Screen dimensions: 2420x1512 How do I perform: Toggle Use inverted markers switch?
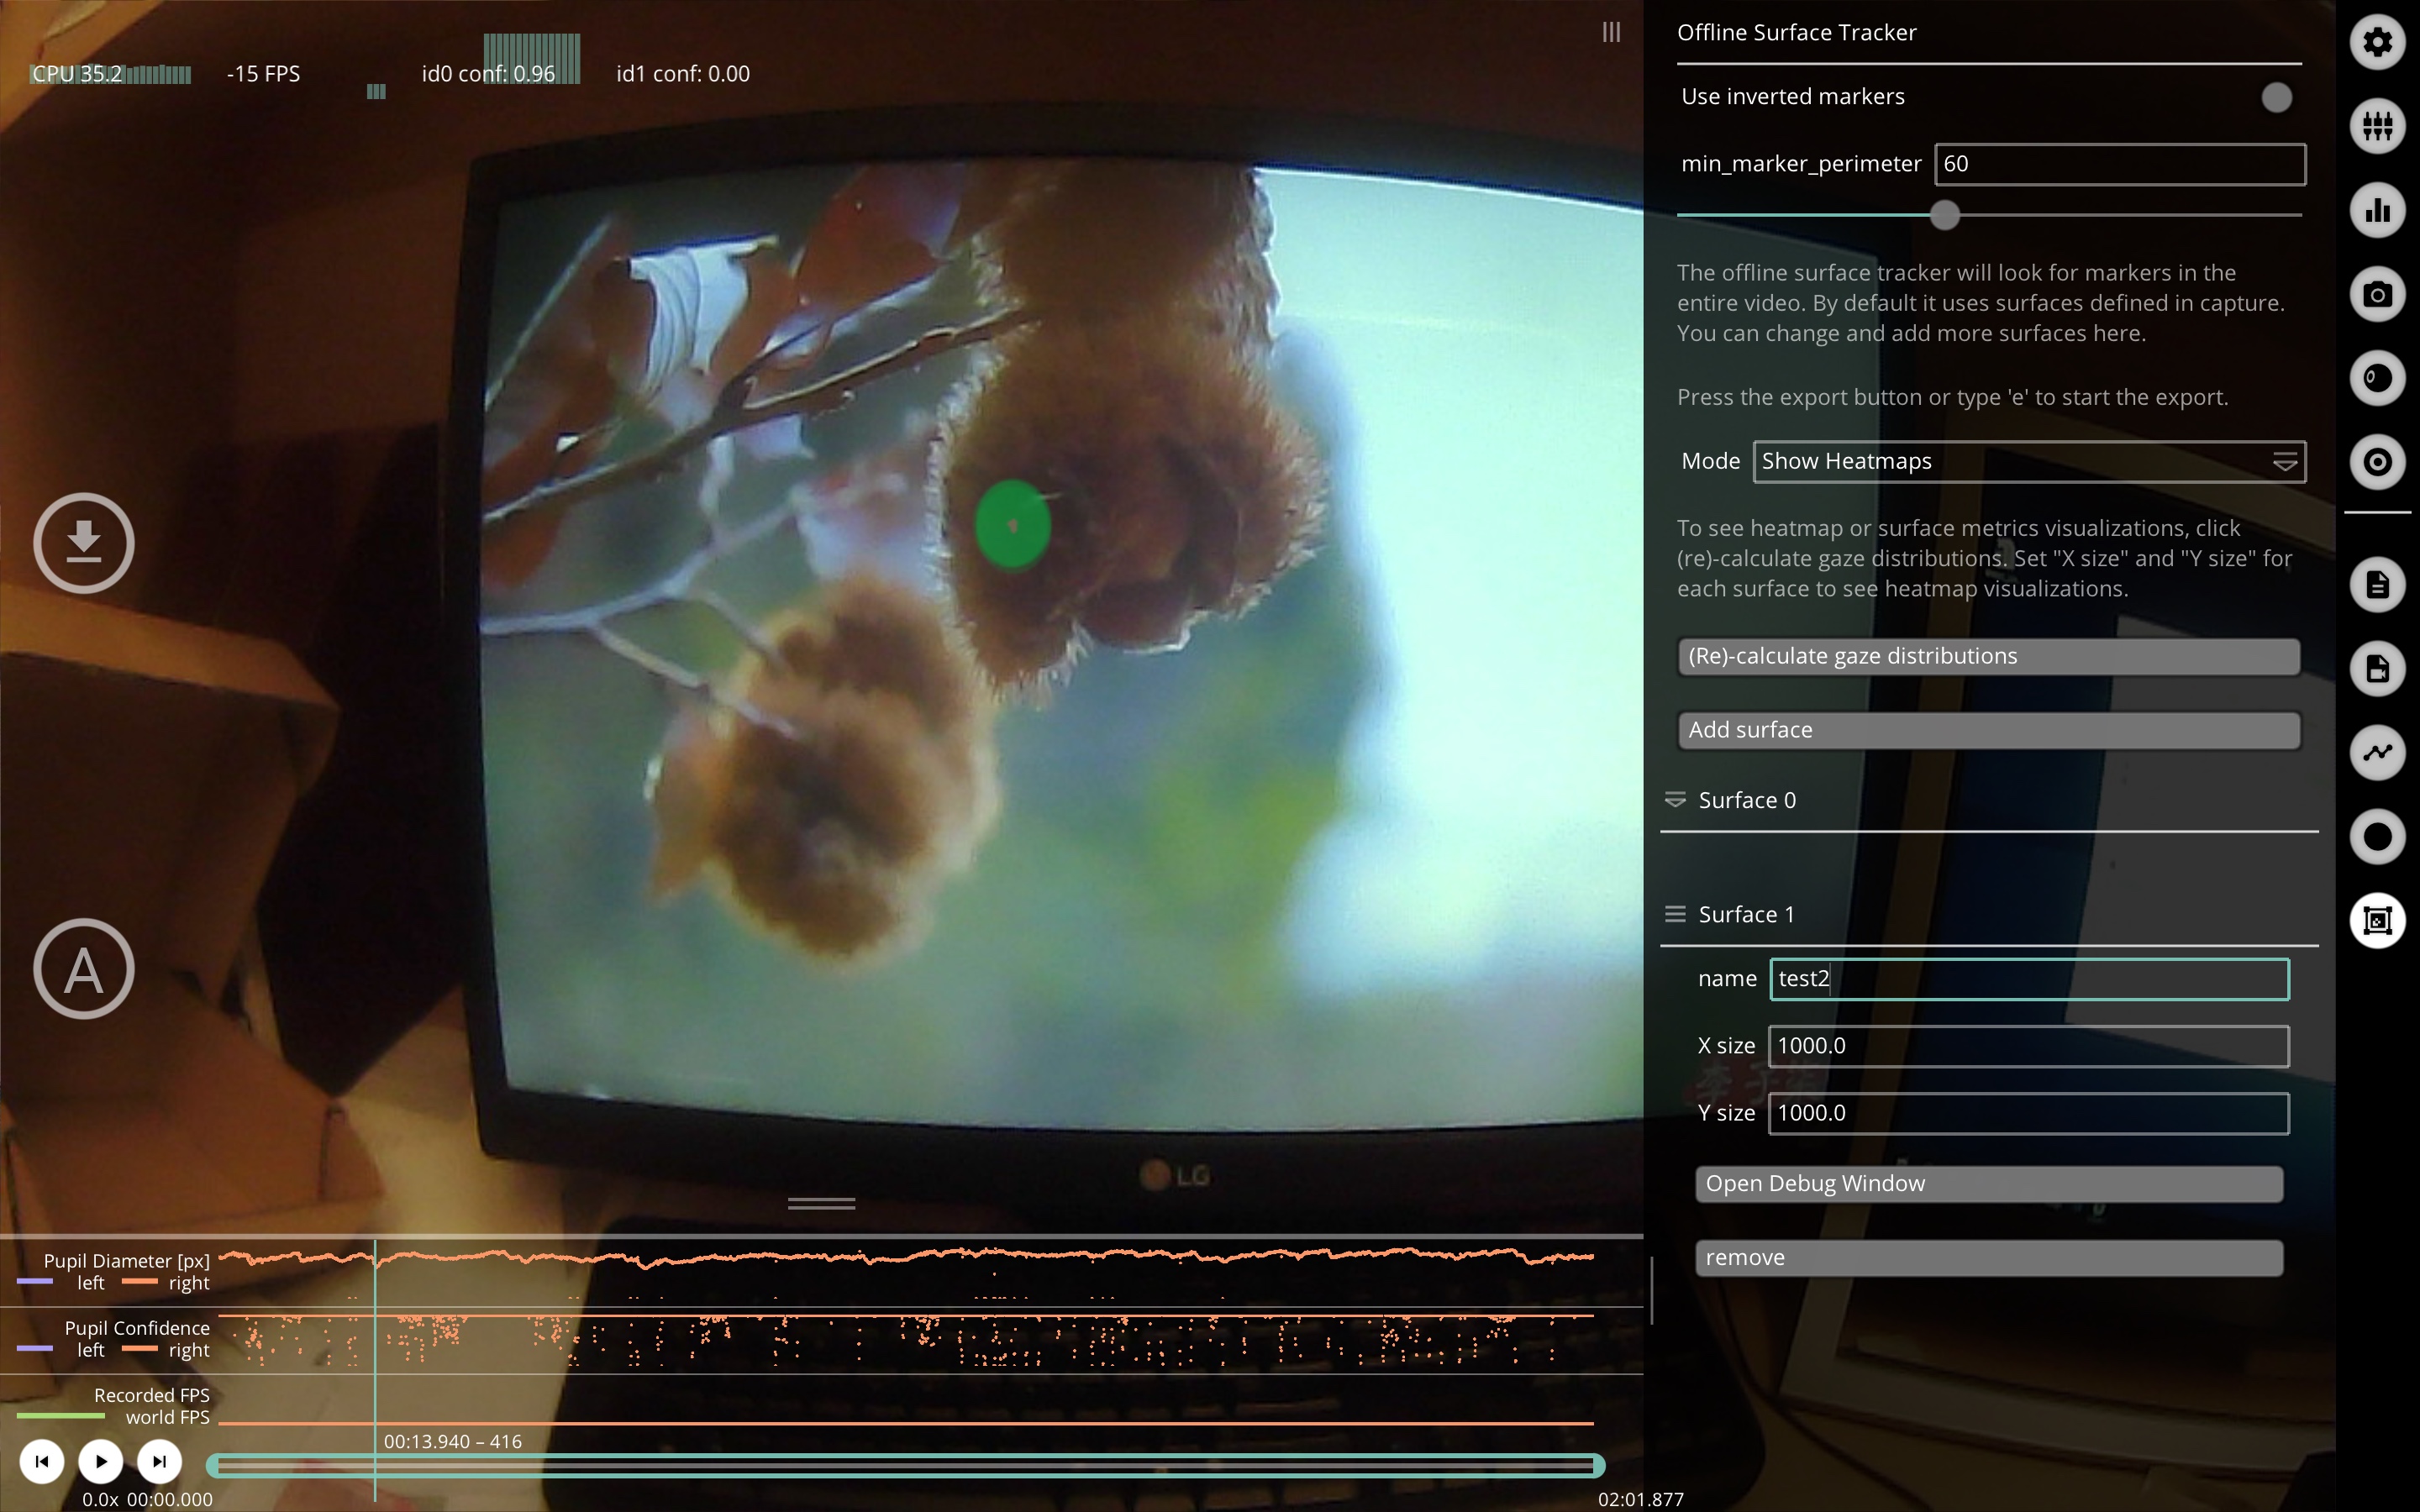(x=2276, y=97)
